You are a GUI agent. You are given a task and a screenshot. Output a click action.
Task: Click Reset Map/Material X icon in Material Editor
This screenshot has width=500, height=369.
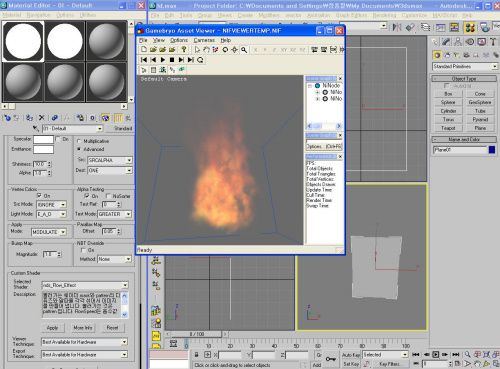pyautogui.click(x=41, y=118)
